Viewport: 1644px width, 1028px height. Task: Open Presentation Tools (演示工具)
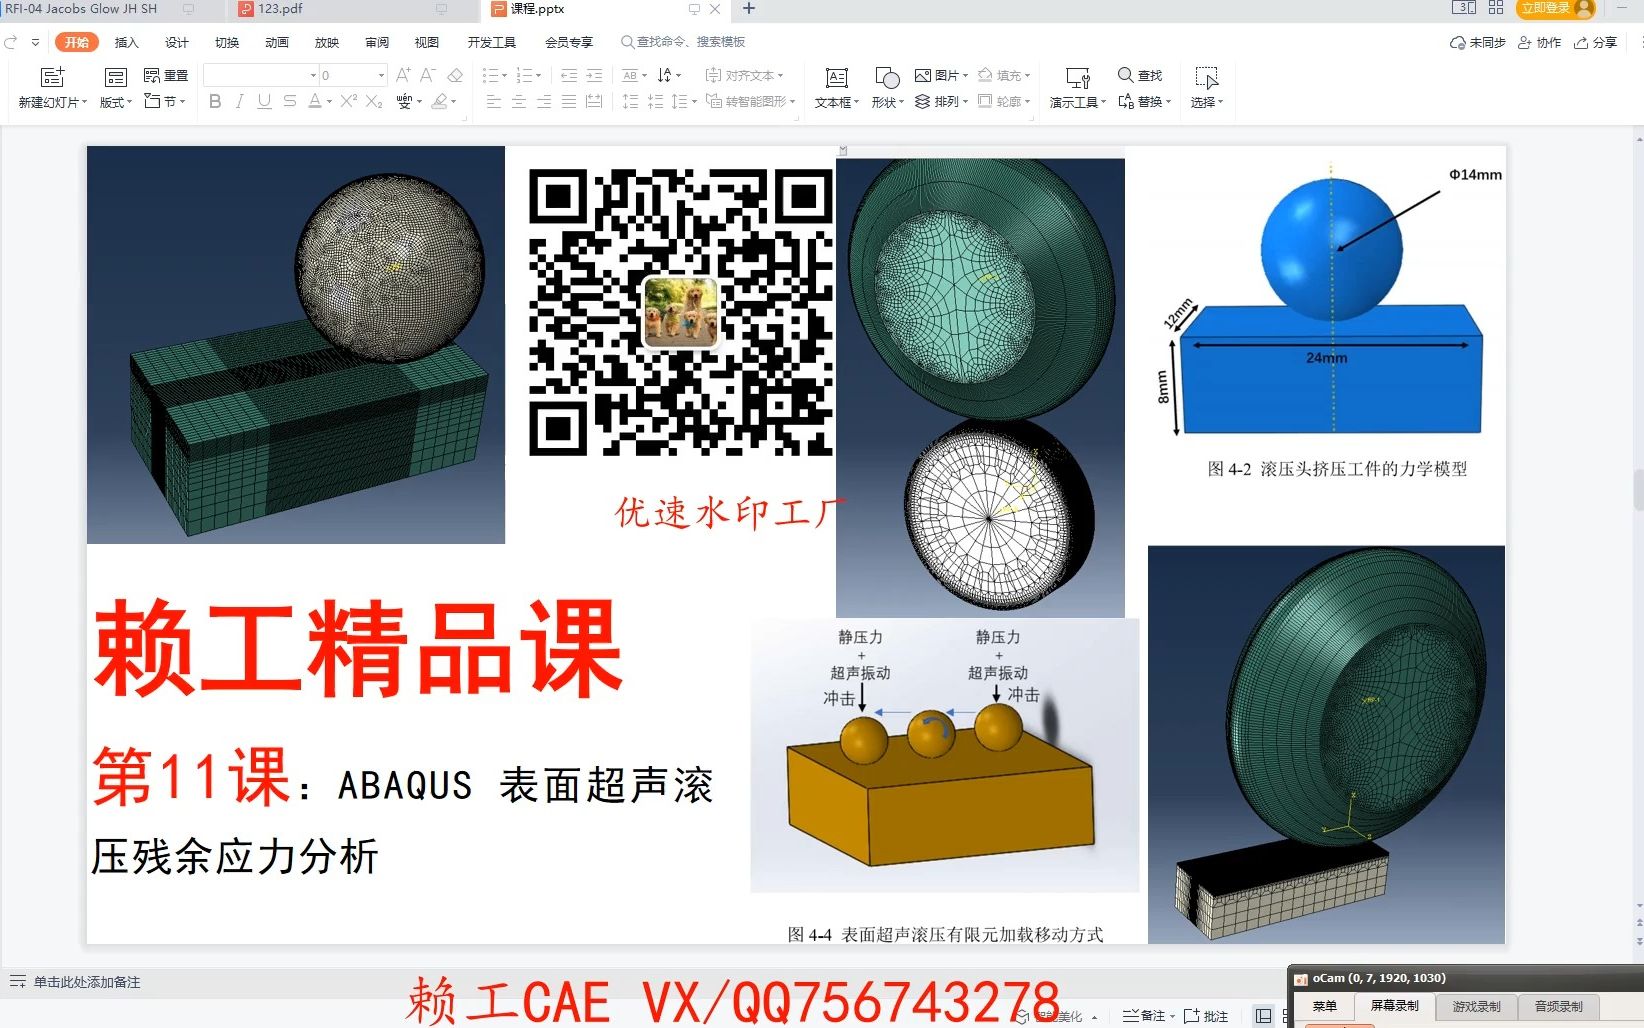1077,88
